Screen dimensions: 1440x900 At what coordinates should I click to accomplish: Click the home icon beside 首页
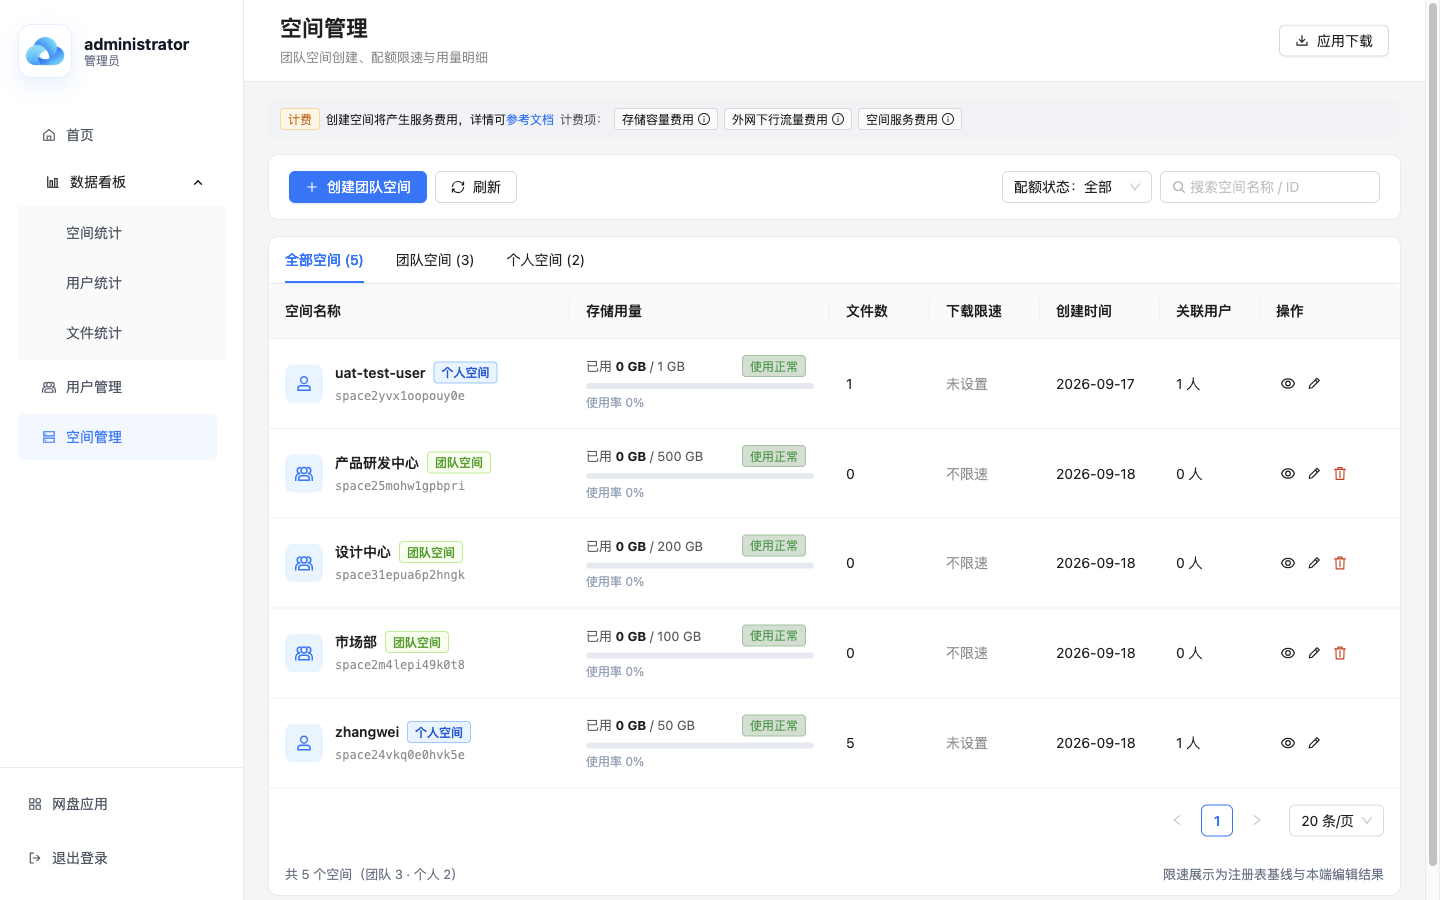[x=49, y=135]
